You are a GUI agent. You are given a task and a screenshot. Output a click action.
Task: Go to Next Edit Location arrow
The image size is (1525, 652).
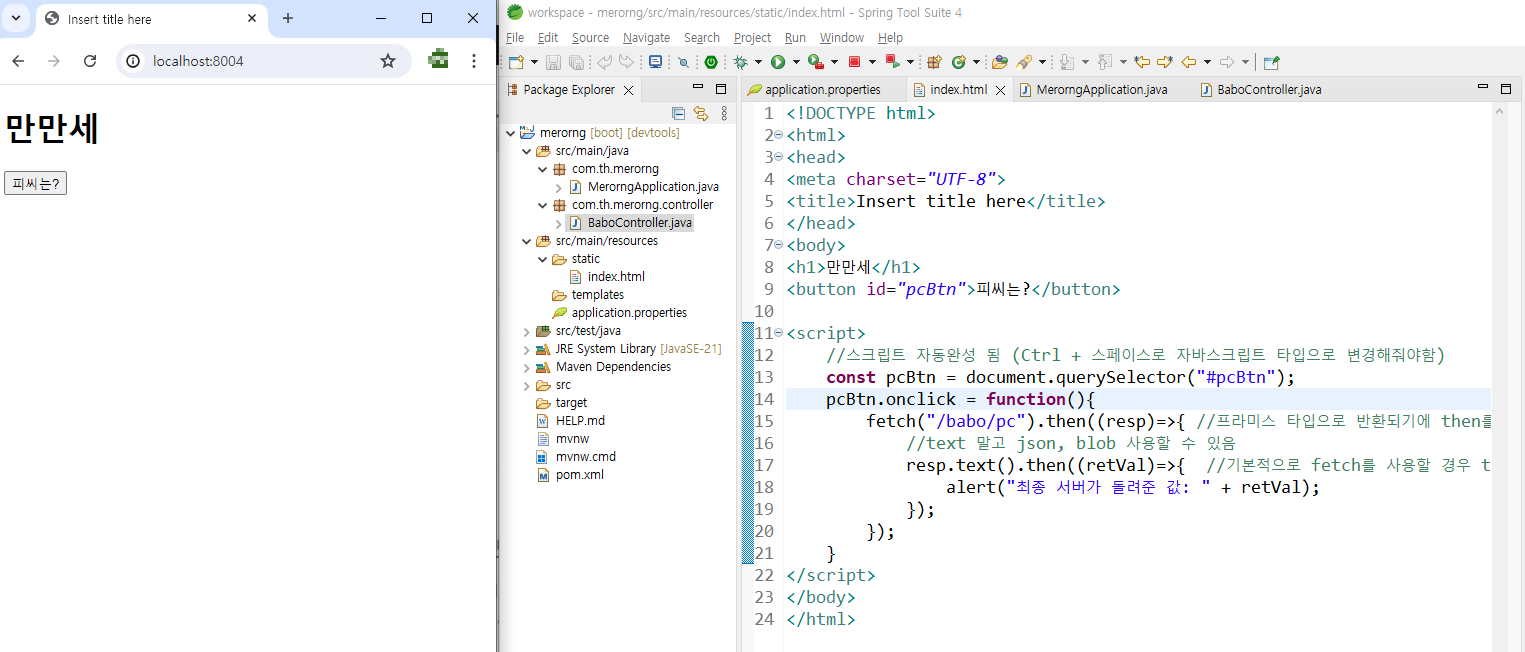[1165, 62]
